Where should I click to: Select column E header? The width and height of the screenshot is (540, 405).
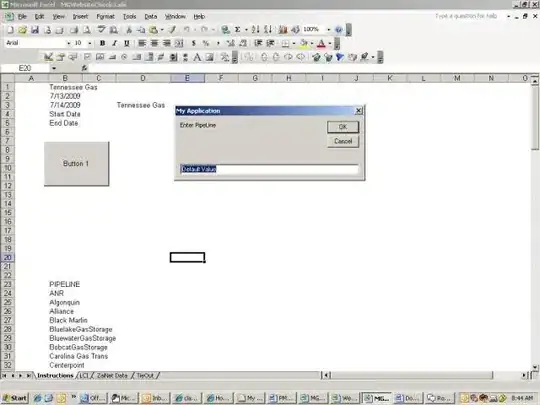(187, 78)
